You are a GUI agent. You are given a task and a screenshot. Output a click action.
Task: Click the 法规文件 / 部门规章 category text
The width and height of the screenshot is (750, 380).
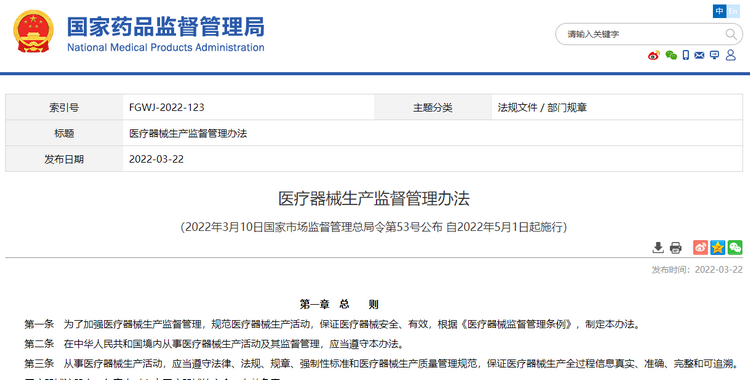click(x=542, y=108)
